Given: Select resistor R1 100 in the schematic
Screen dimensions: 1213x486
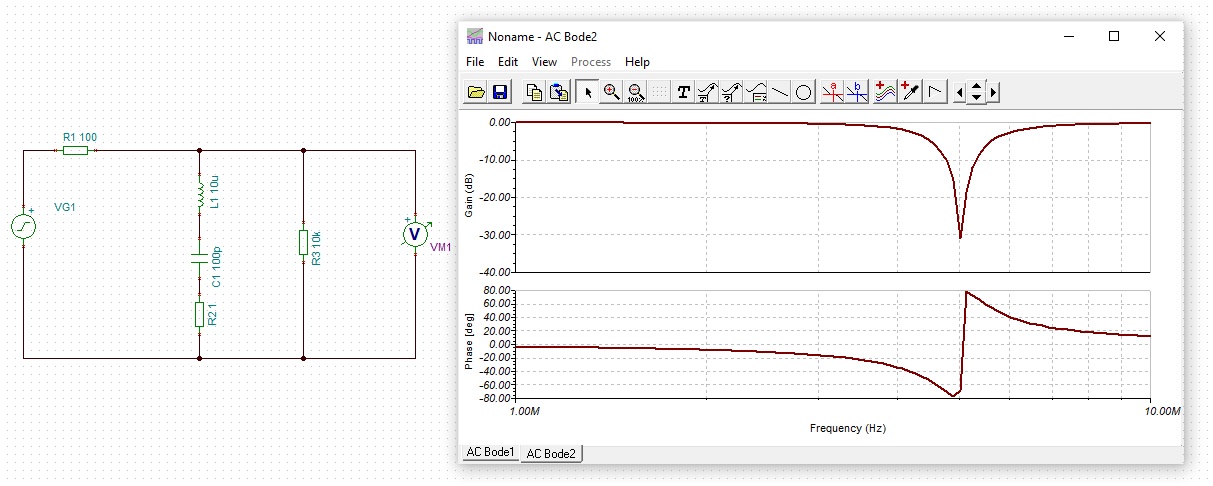Looking at the screenshot, I should (75, 150).
